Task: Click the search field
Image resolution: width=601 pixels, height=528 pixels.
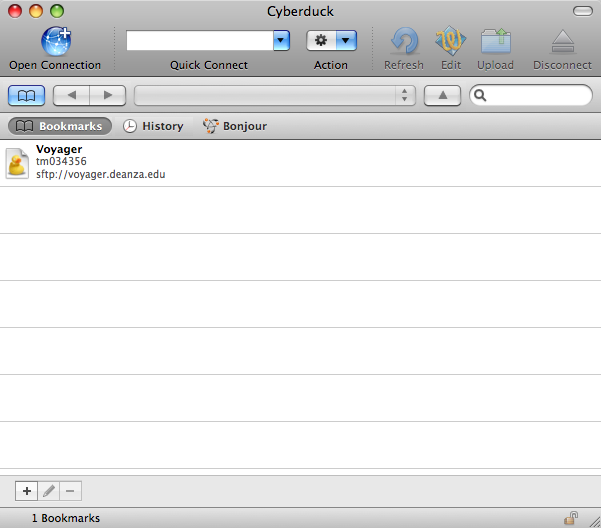Action: pos(531,95)
